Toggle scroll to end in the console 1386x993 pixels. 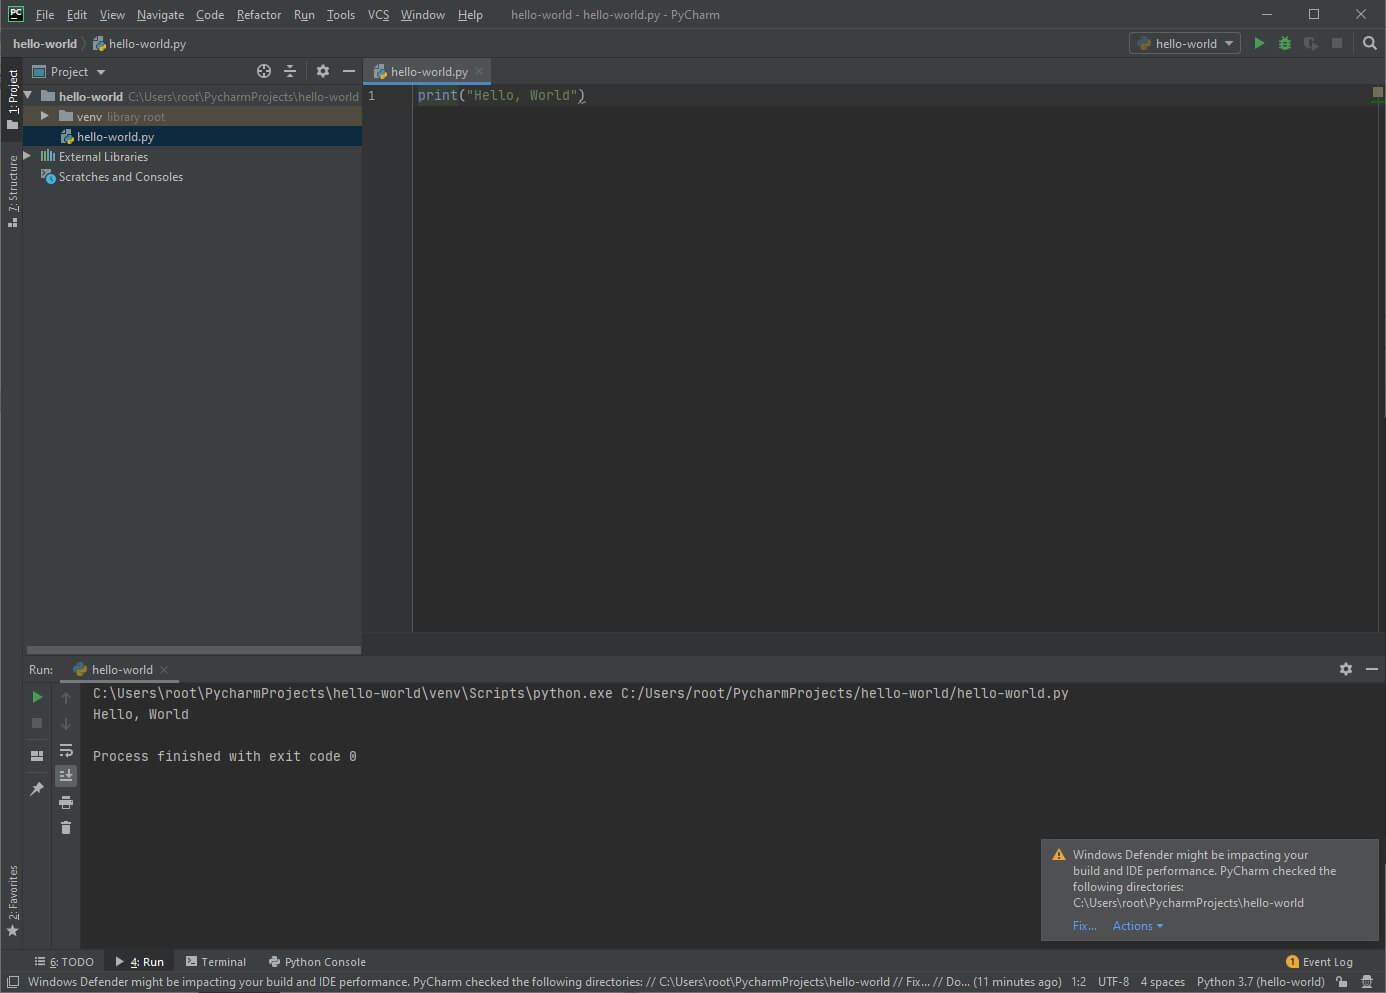66,774
